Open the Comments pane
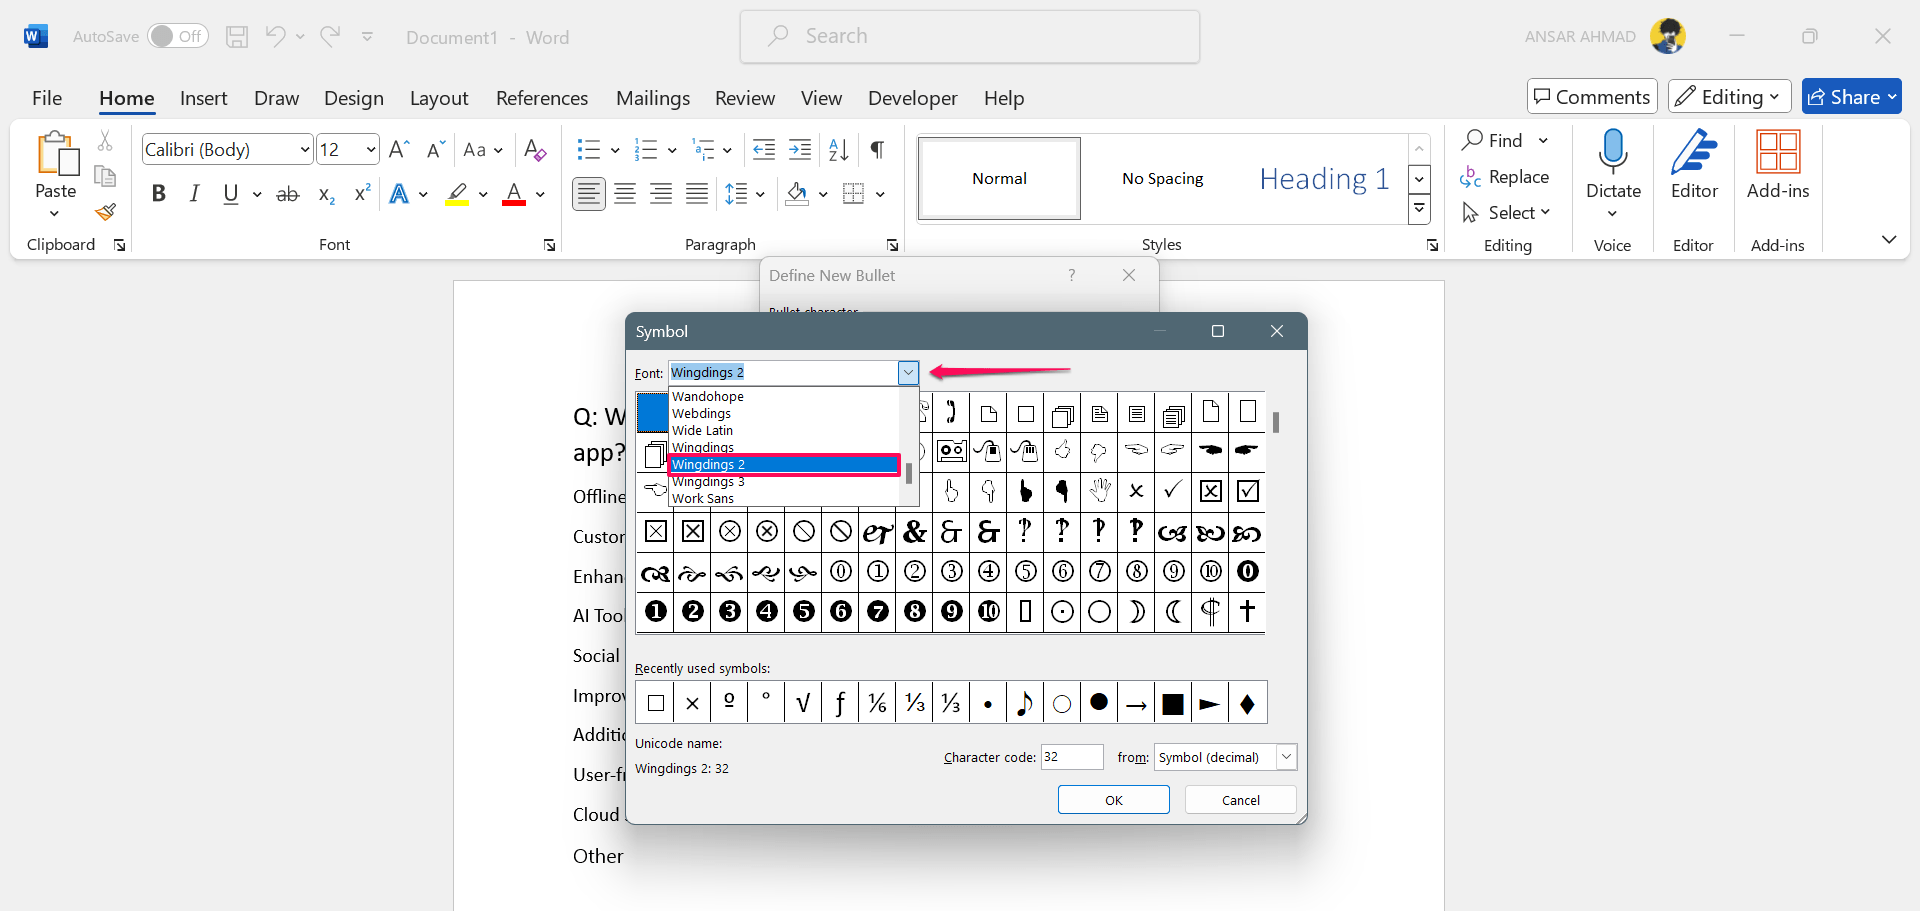The width and height of the screenshot is (1920, 911). [x=1592, y=97]
